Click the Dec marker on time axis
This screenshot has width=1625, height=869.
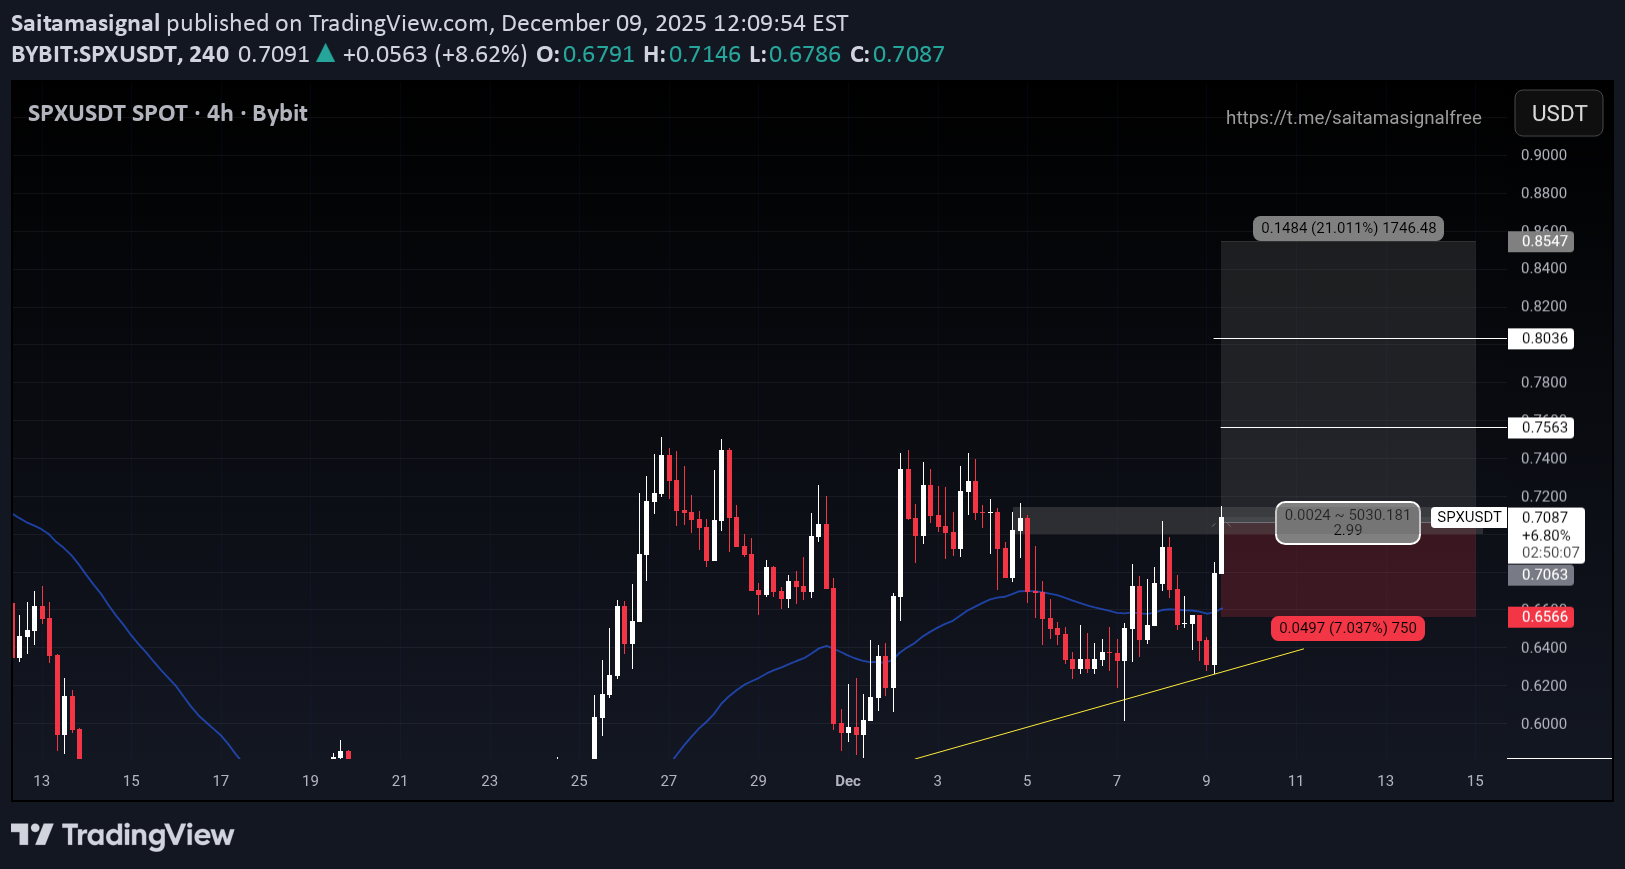847,781
